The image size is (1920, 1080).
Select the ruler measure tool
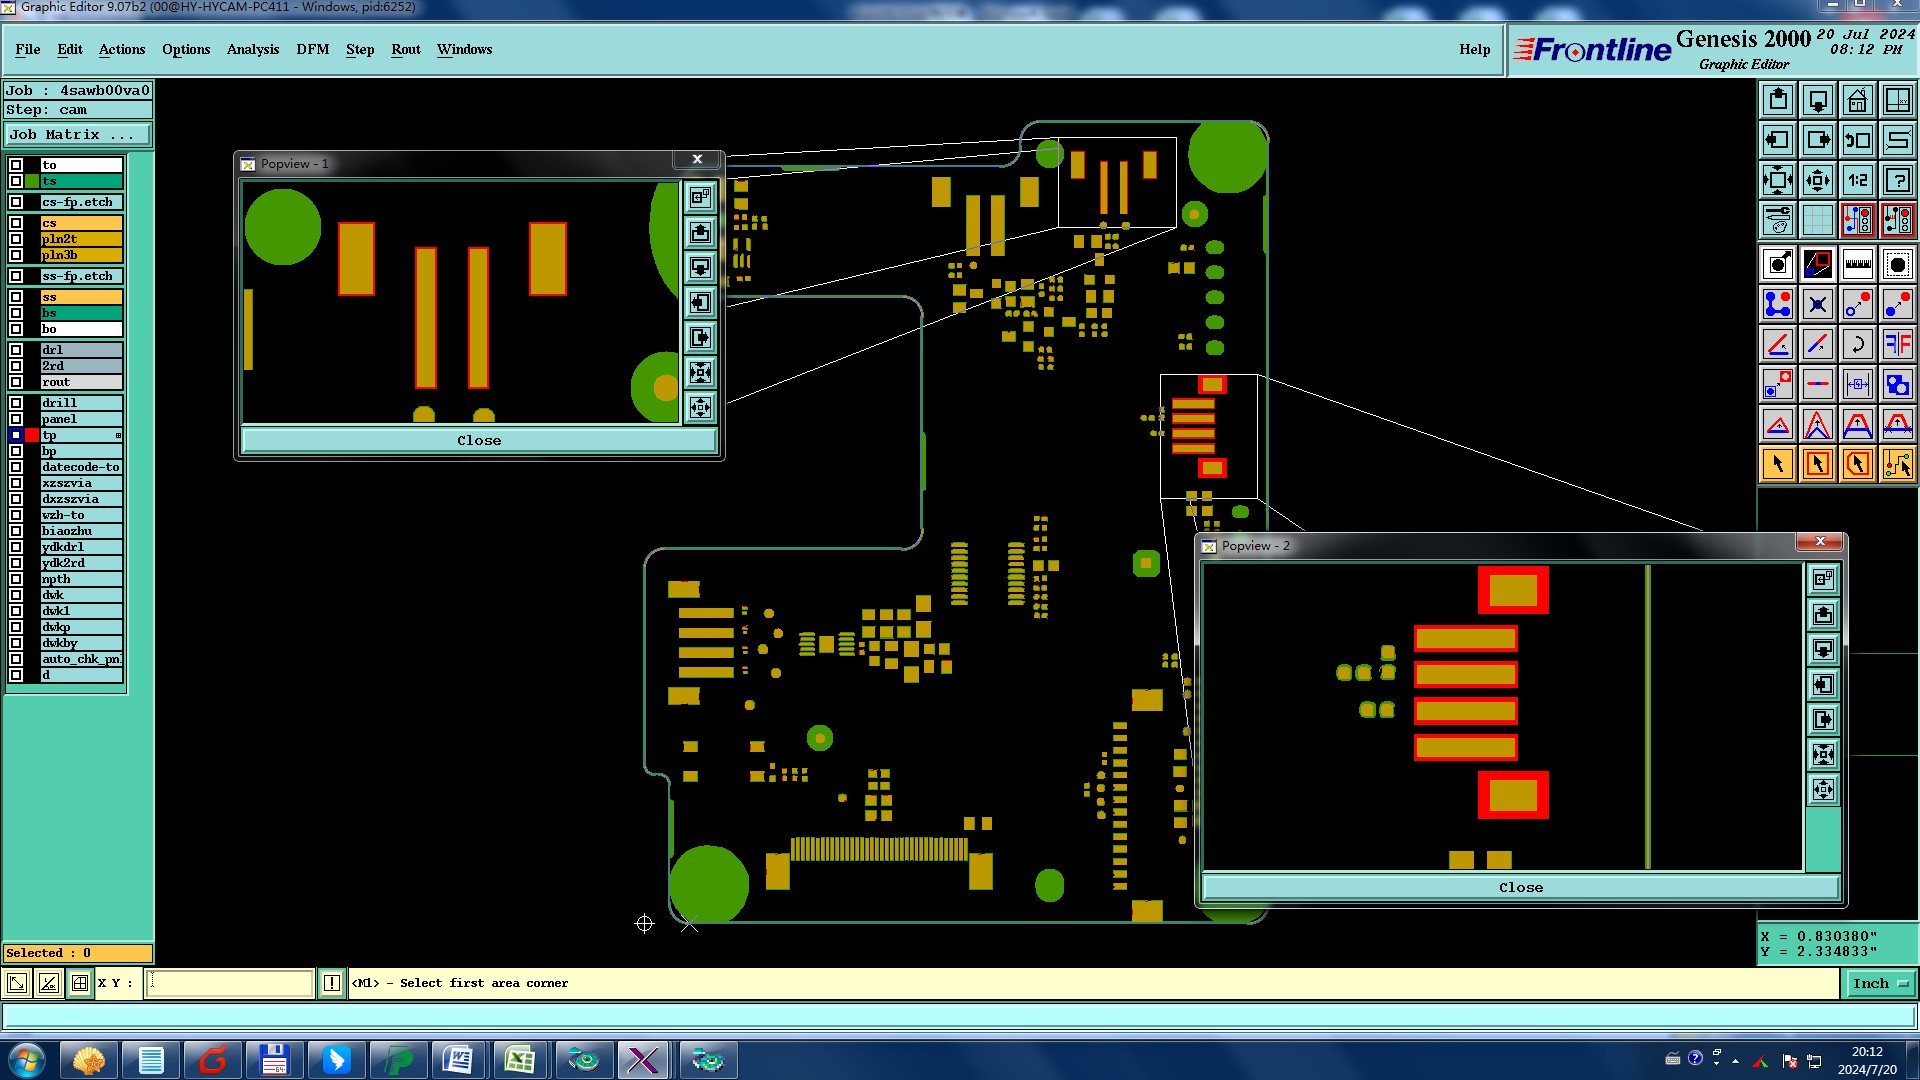(1857, 264)
